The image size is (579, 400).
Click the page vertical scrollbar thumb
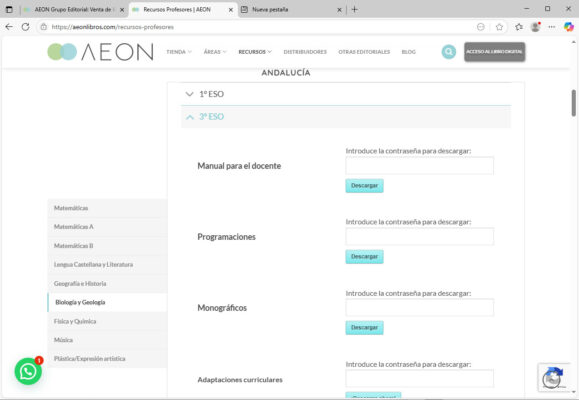coord(573,103)
